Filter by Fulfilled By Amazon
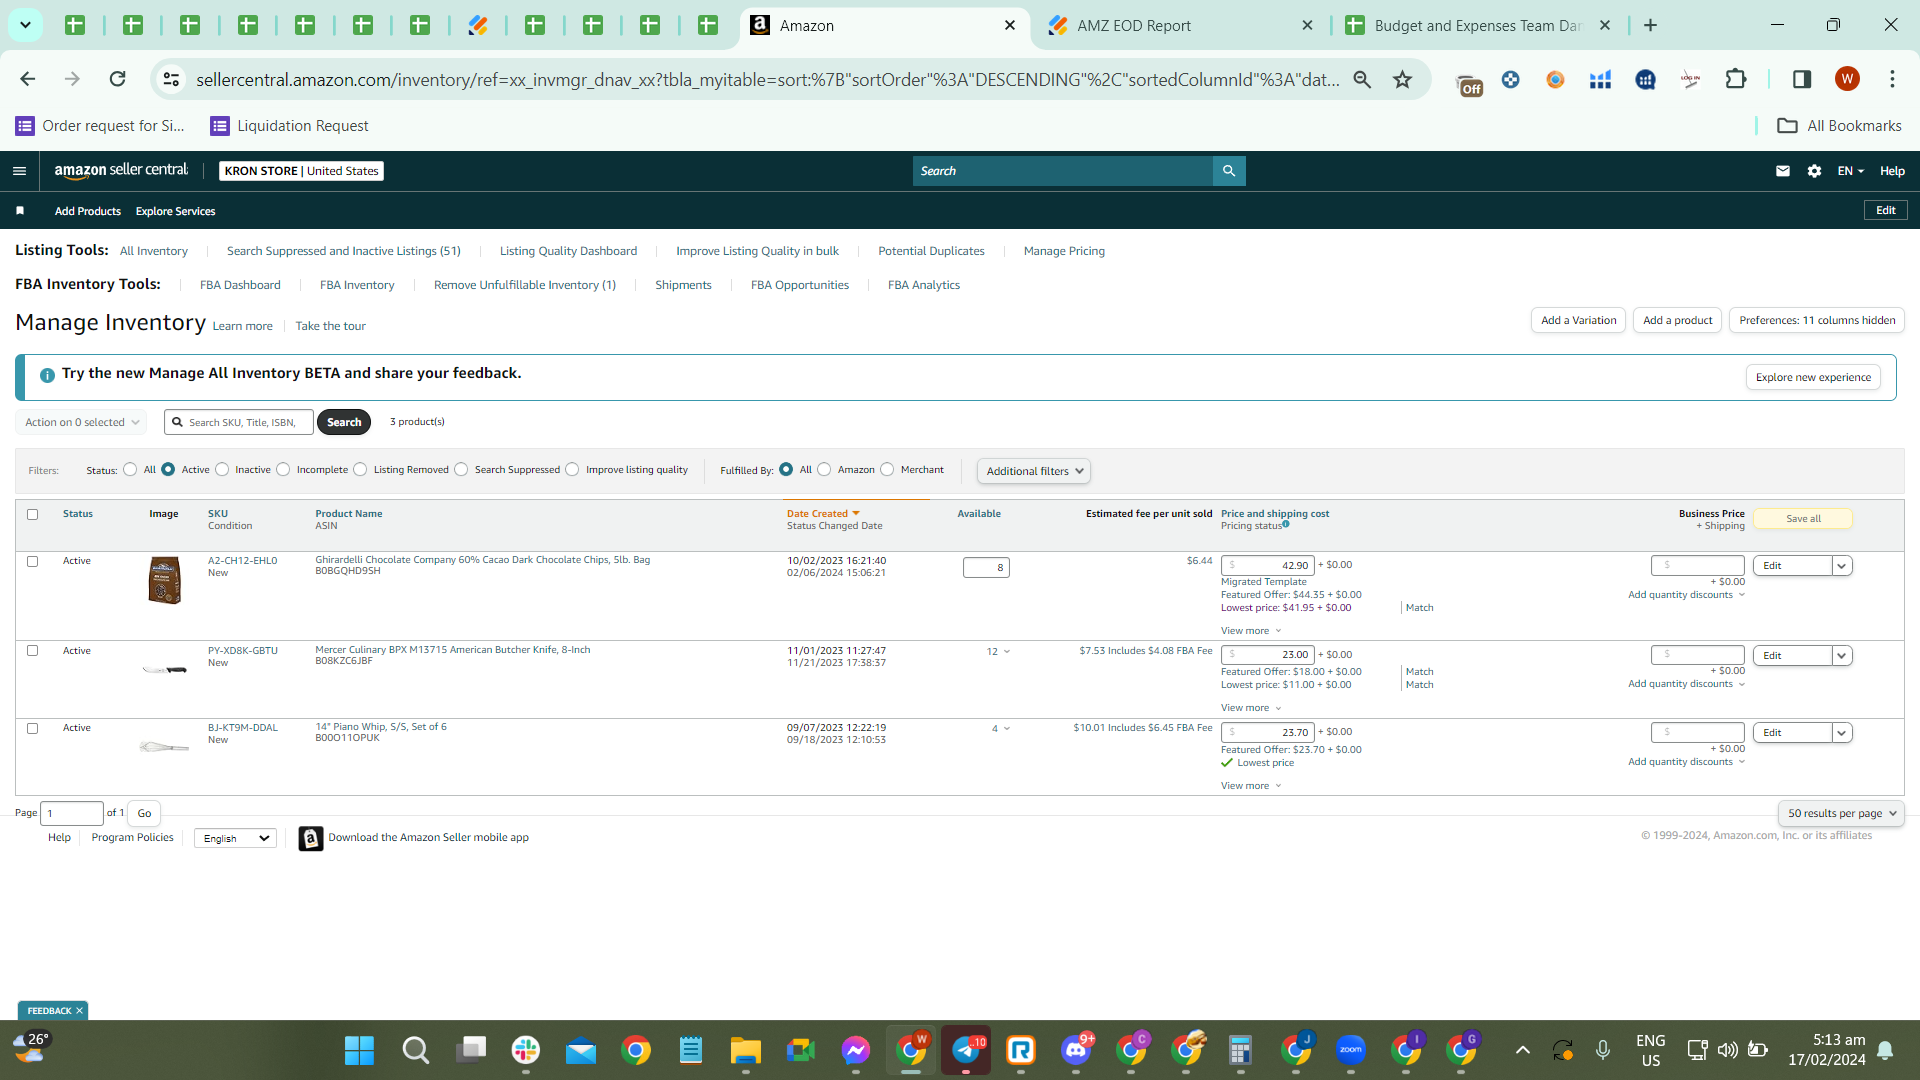 [824, 470]
